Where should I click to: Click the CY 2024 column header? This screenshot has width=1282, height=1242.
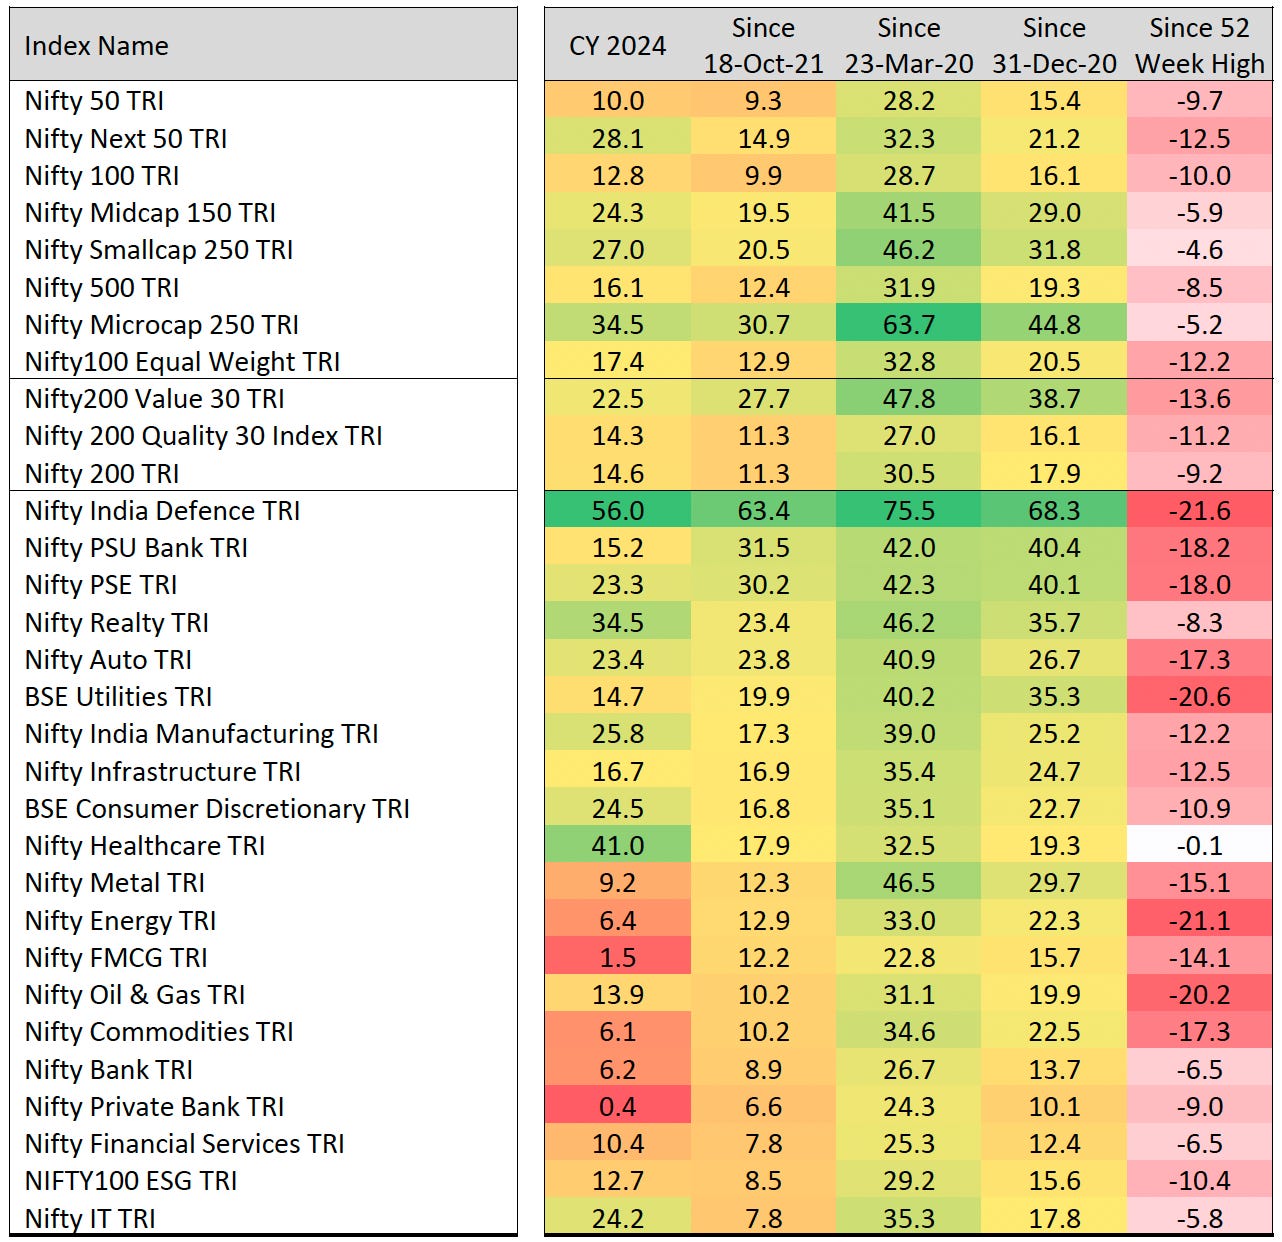point(618,46)
